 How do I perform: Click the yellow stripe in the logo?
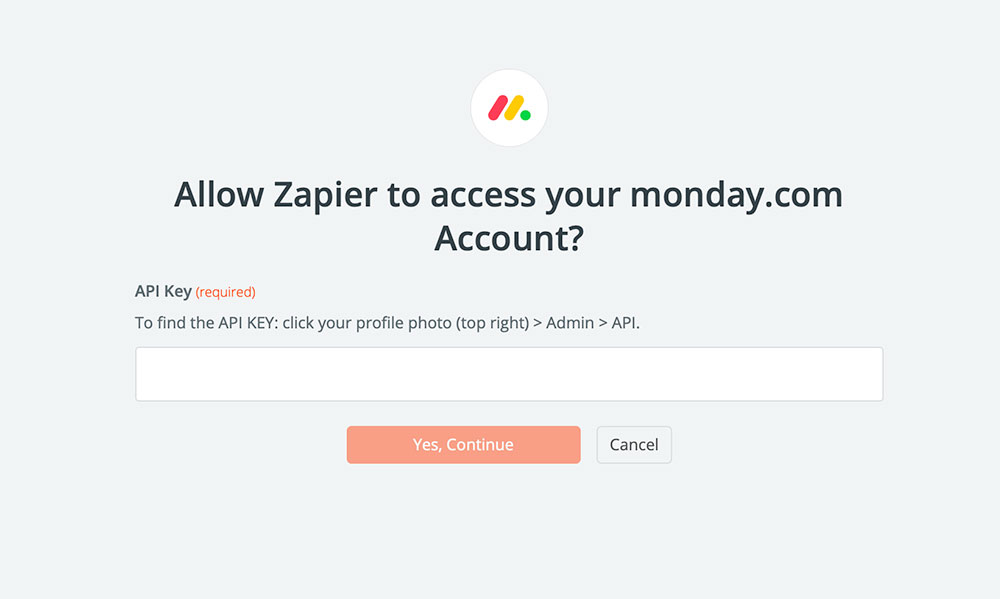coord(514,108)
